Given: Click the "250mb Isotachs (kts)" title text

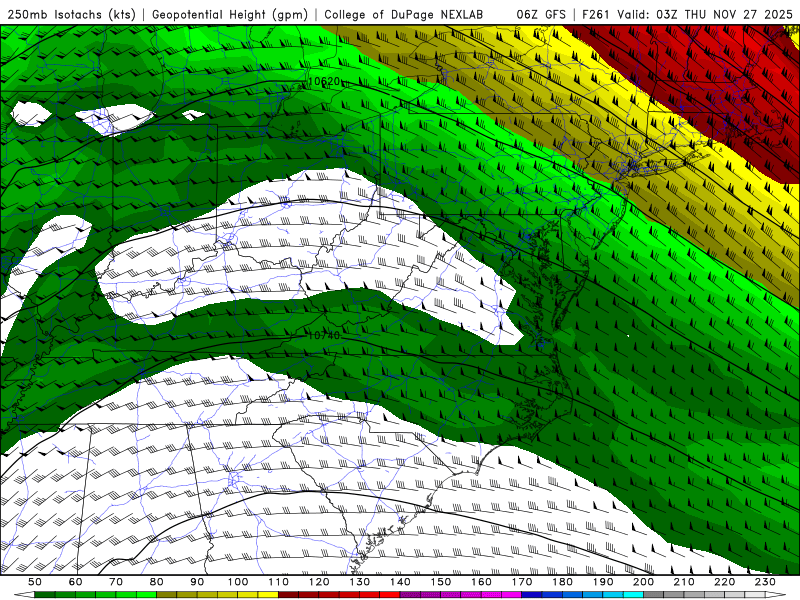Looking at the screenshot, I should coord(71,14).
